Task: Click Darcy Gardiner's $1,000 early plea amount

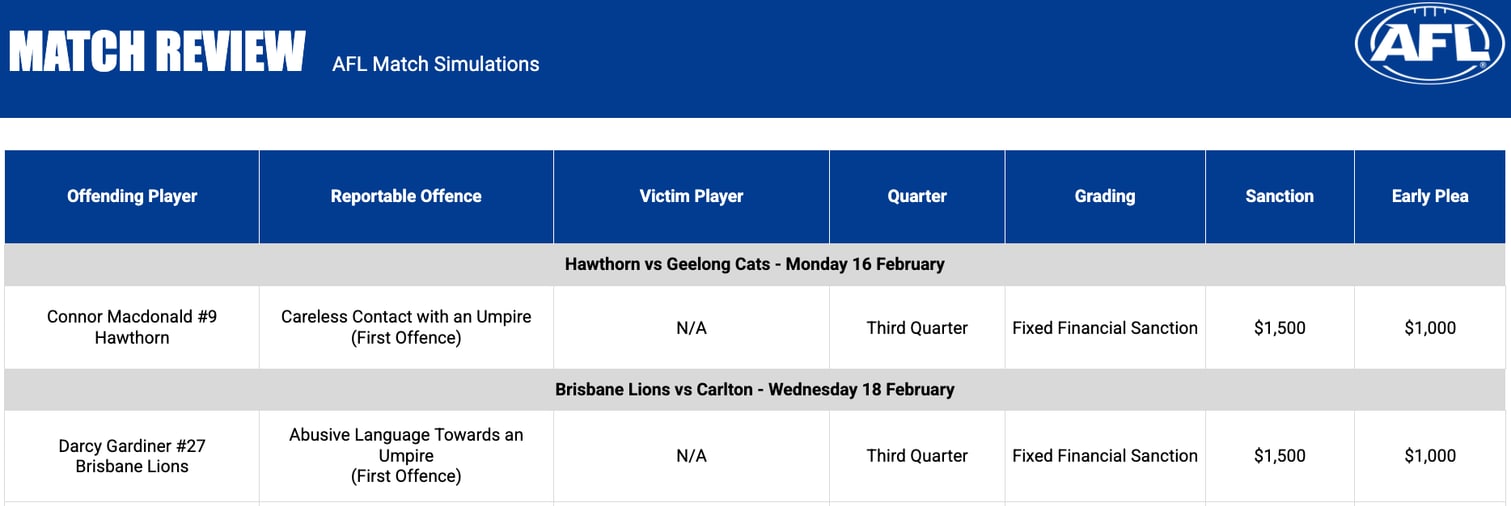Action: pos(1430,456)
